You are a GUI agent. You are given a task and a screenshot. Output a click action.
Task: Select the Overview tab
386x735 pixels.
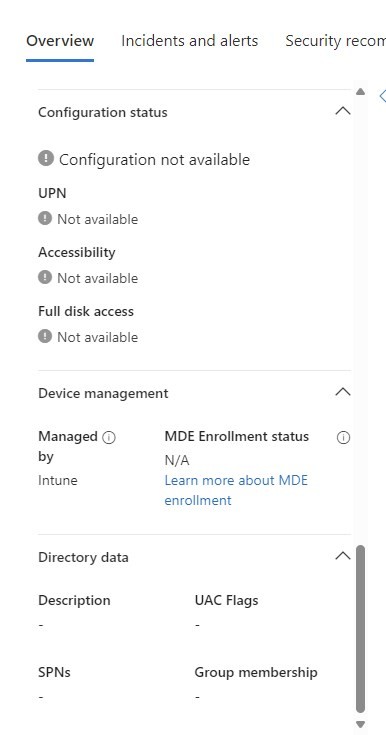pyautogui.click(x=60, y=41)
